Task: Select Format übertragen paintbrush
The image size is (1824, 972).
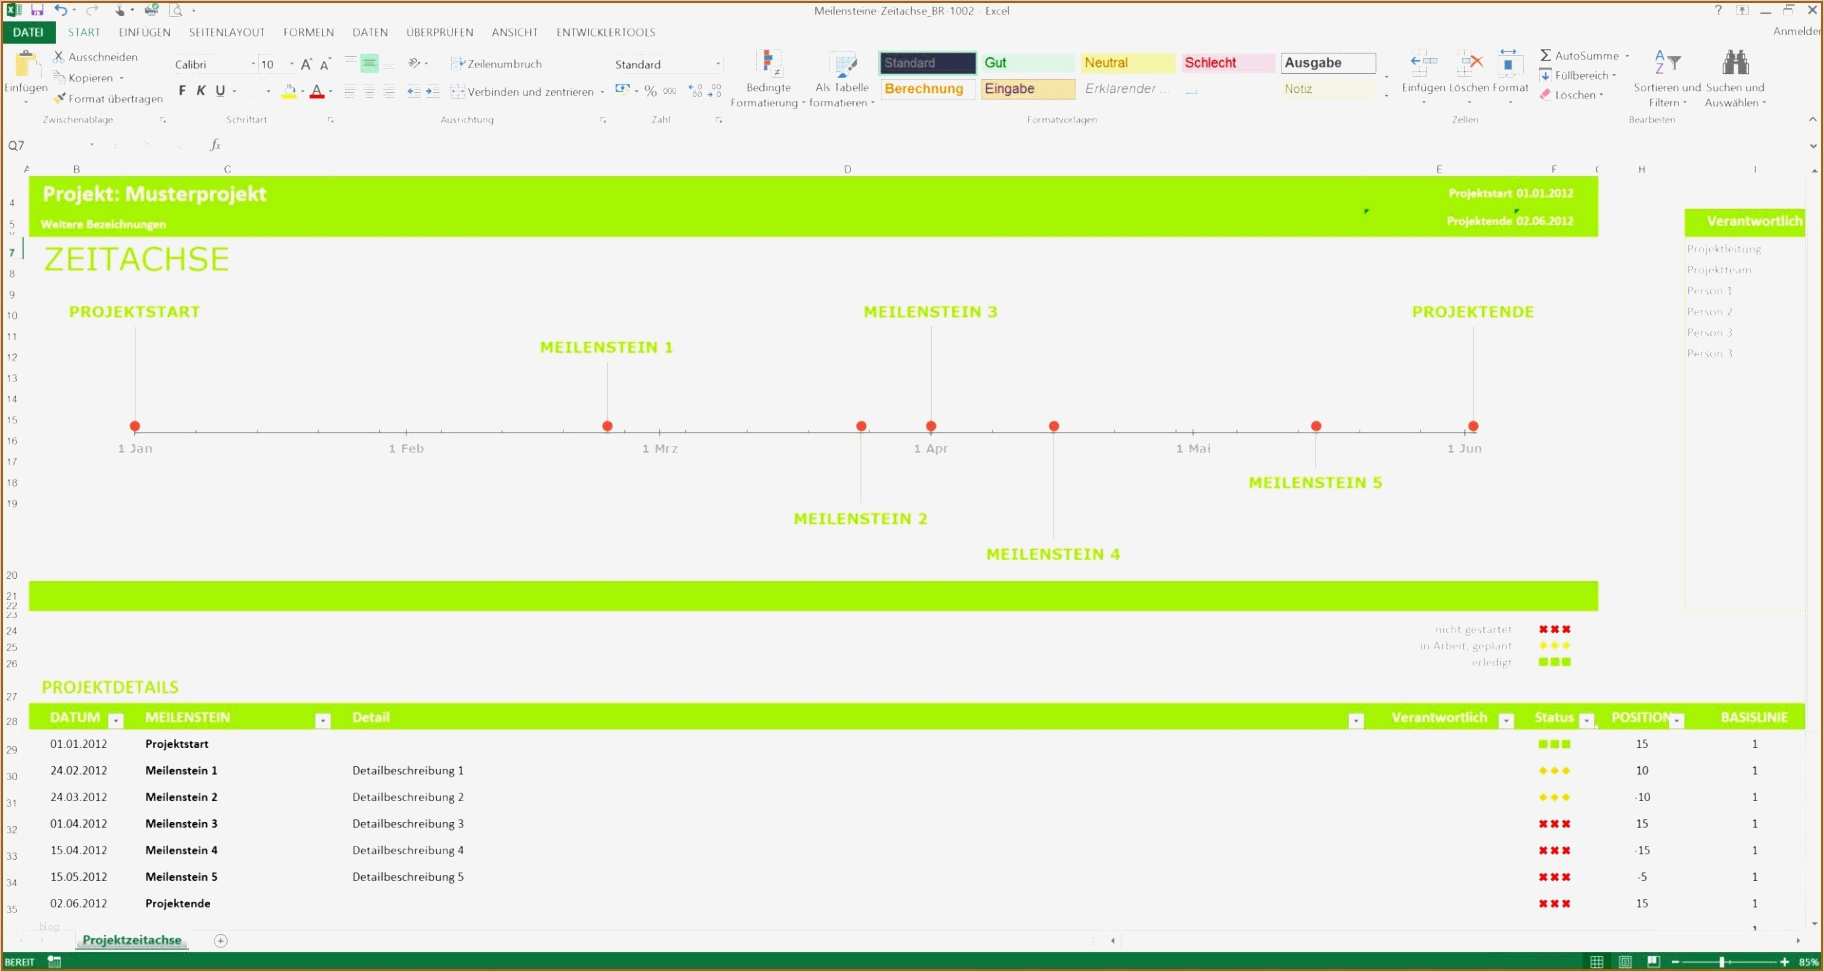Action: [x=60, y=98]
